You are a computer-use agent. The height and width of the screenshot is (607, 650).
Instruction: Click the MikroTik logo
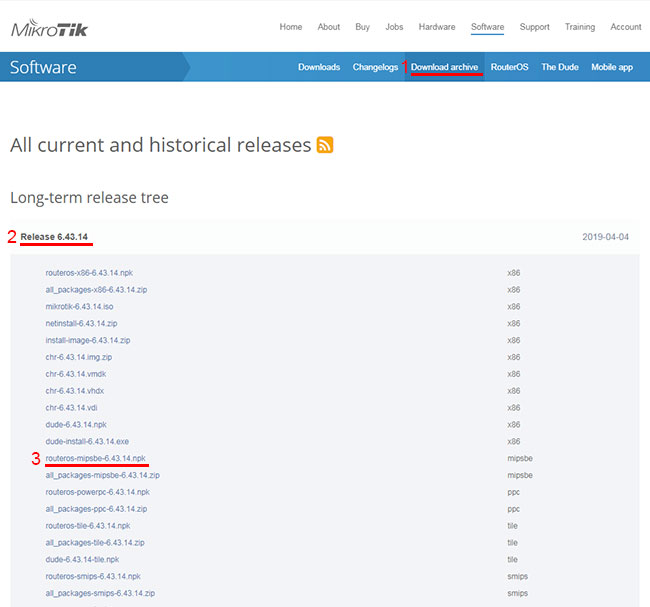point(49,28)
